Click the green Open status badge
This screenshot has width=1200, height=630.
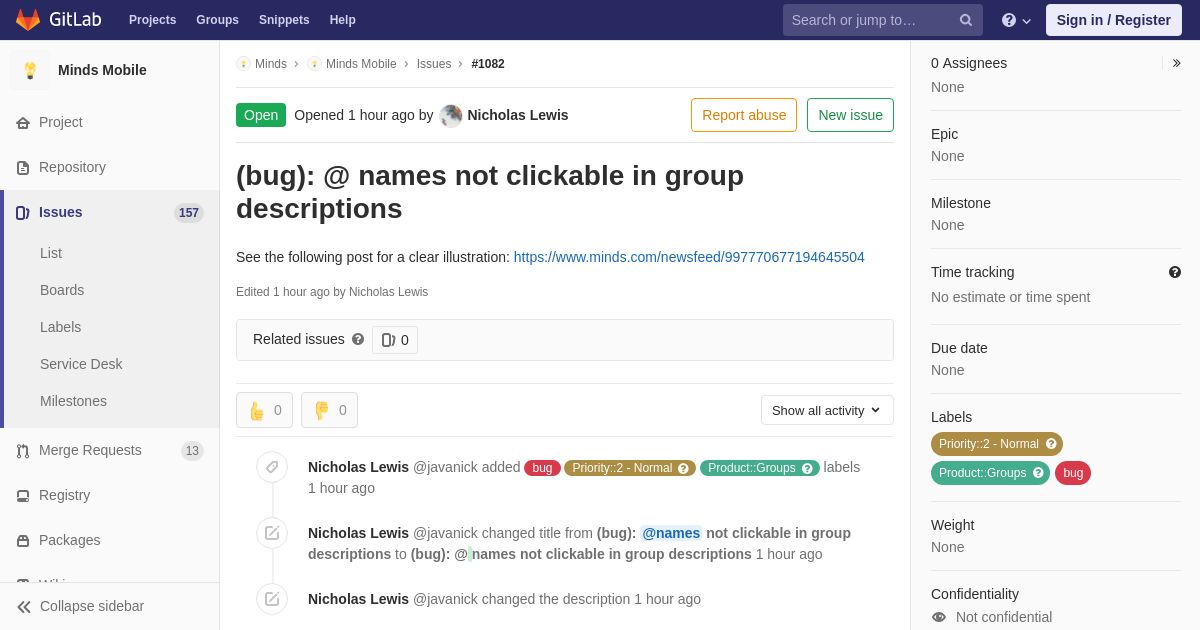(x=261, y=115)
